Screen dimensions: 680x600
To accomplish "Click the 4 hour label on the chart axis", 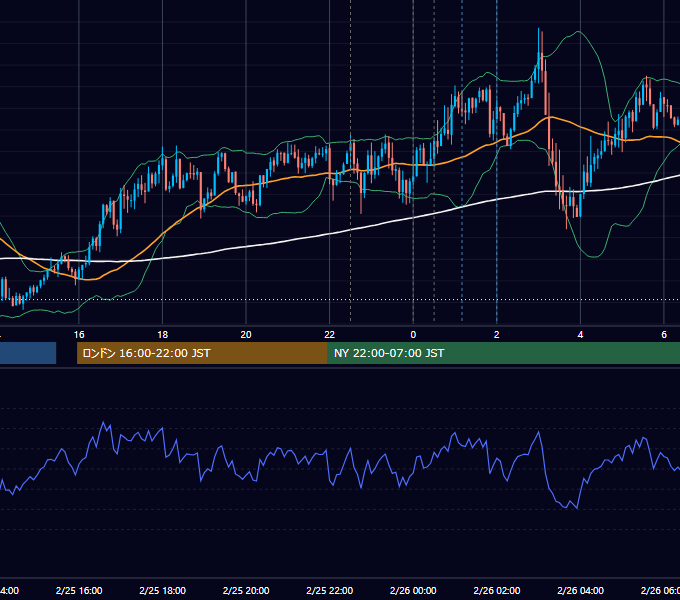I will tap(580, 335).
